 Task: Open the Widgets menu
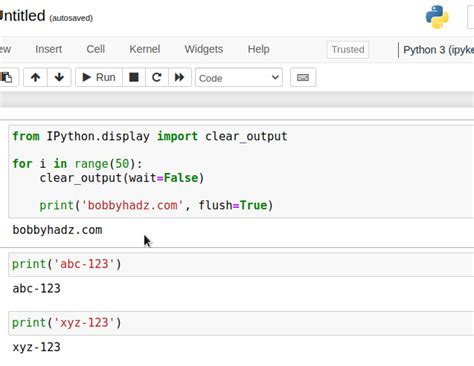pos(204,49)
